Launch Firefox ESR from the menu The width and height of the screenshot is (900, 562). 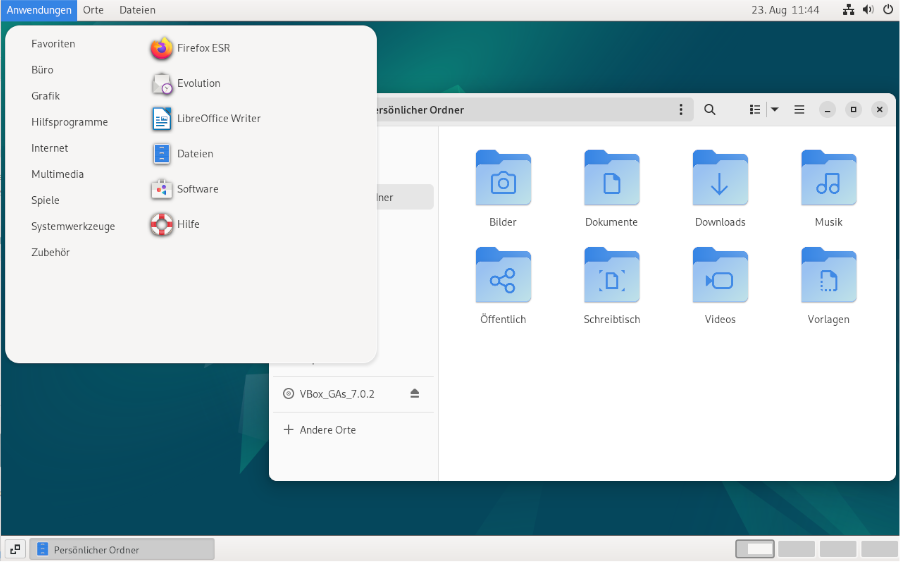tap(191, 48)
